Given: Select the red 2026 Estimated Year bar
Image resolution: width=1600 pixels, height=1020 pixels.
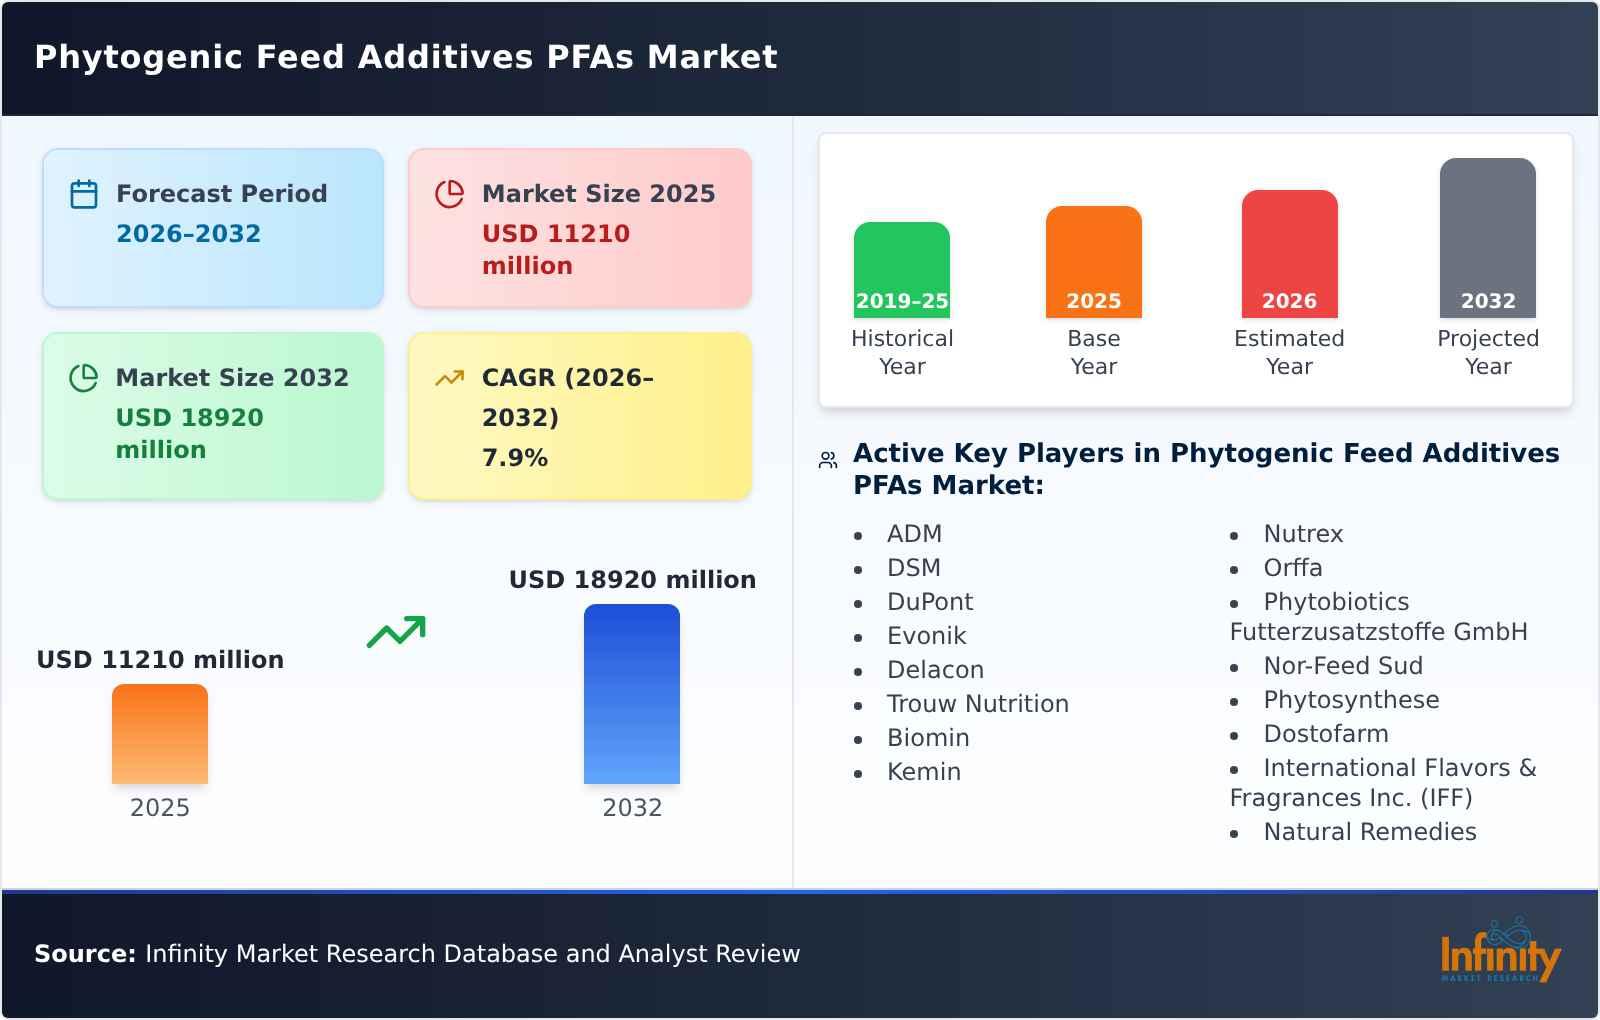Looking at the screenshot, I should pos(1289,255).
